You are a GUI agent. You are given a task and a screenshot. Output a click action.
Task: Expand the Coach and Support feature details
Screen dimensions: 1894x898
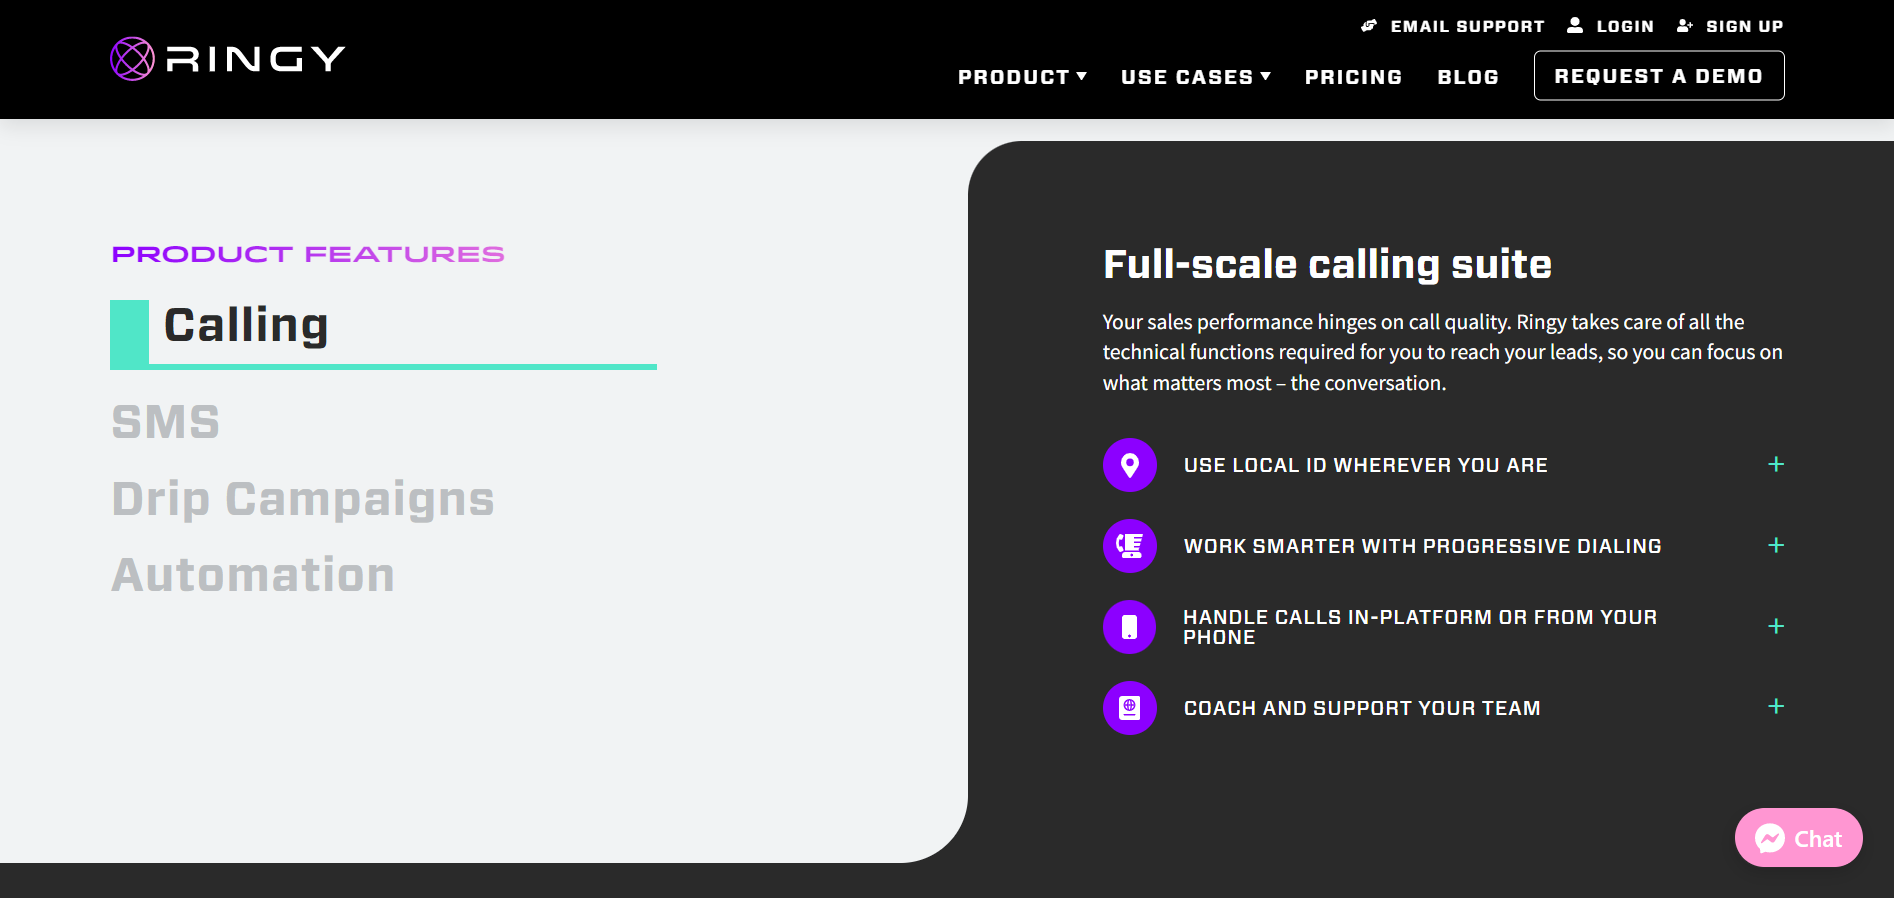pos(1776,706)
